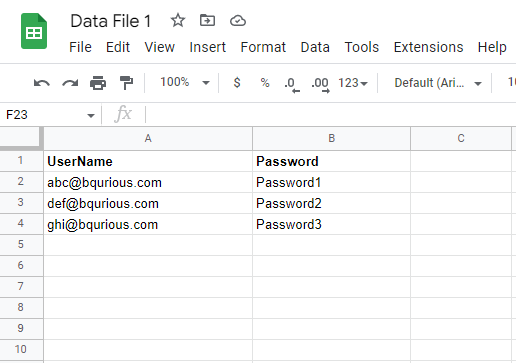
Task: Select row 6 header
Action: coord(21,266)
